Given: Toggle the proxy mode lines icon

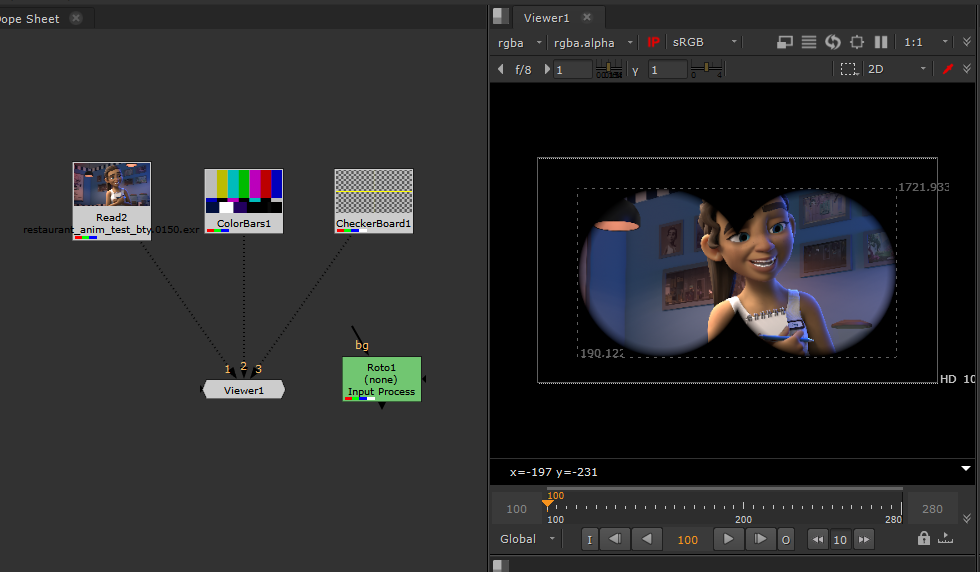Looking at the screenshot, I should pyautogui.click(x=809, y=42).
